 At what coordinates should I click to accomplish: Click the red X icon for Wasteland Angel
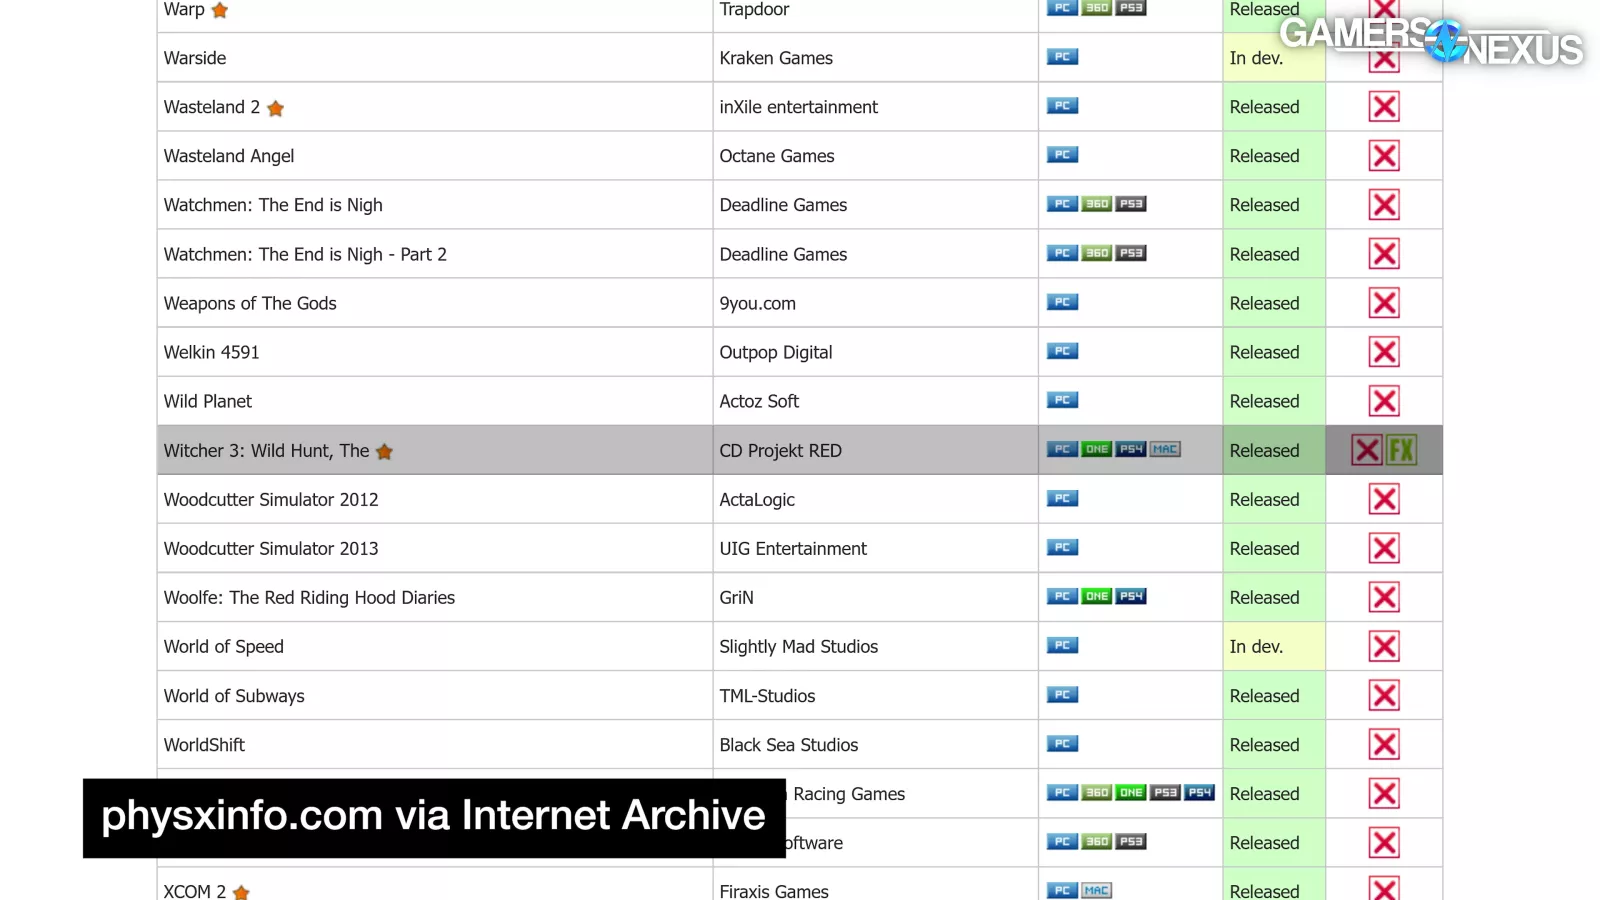pos(1384,156)
